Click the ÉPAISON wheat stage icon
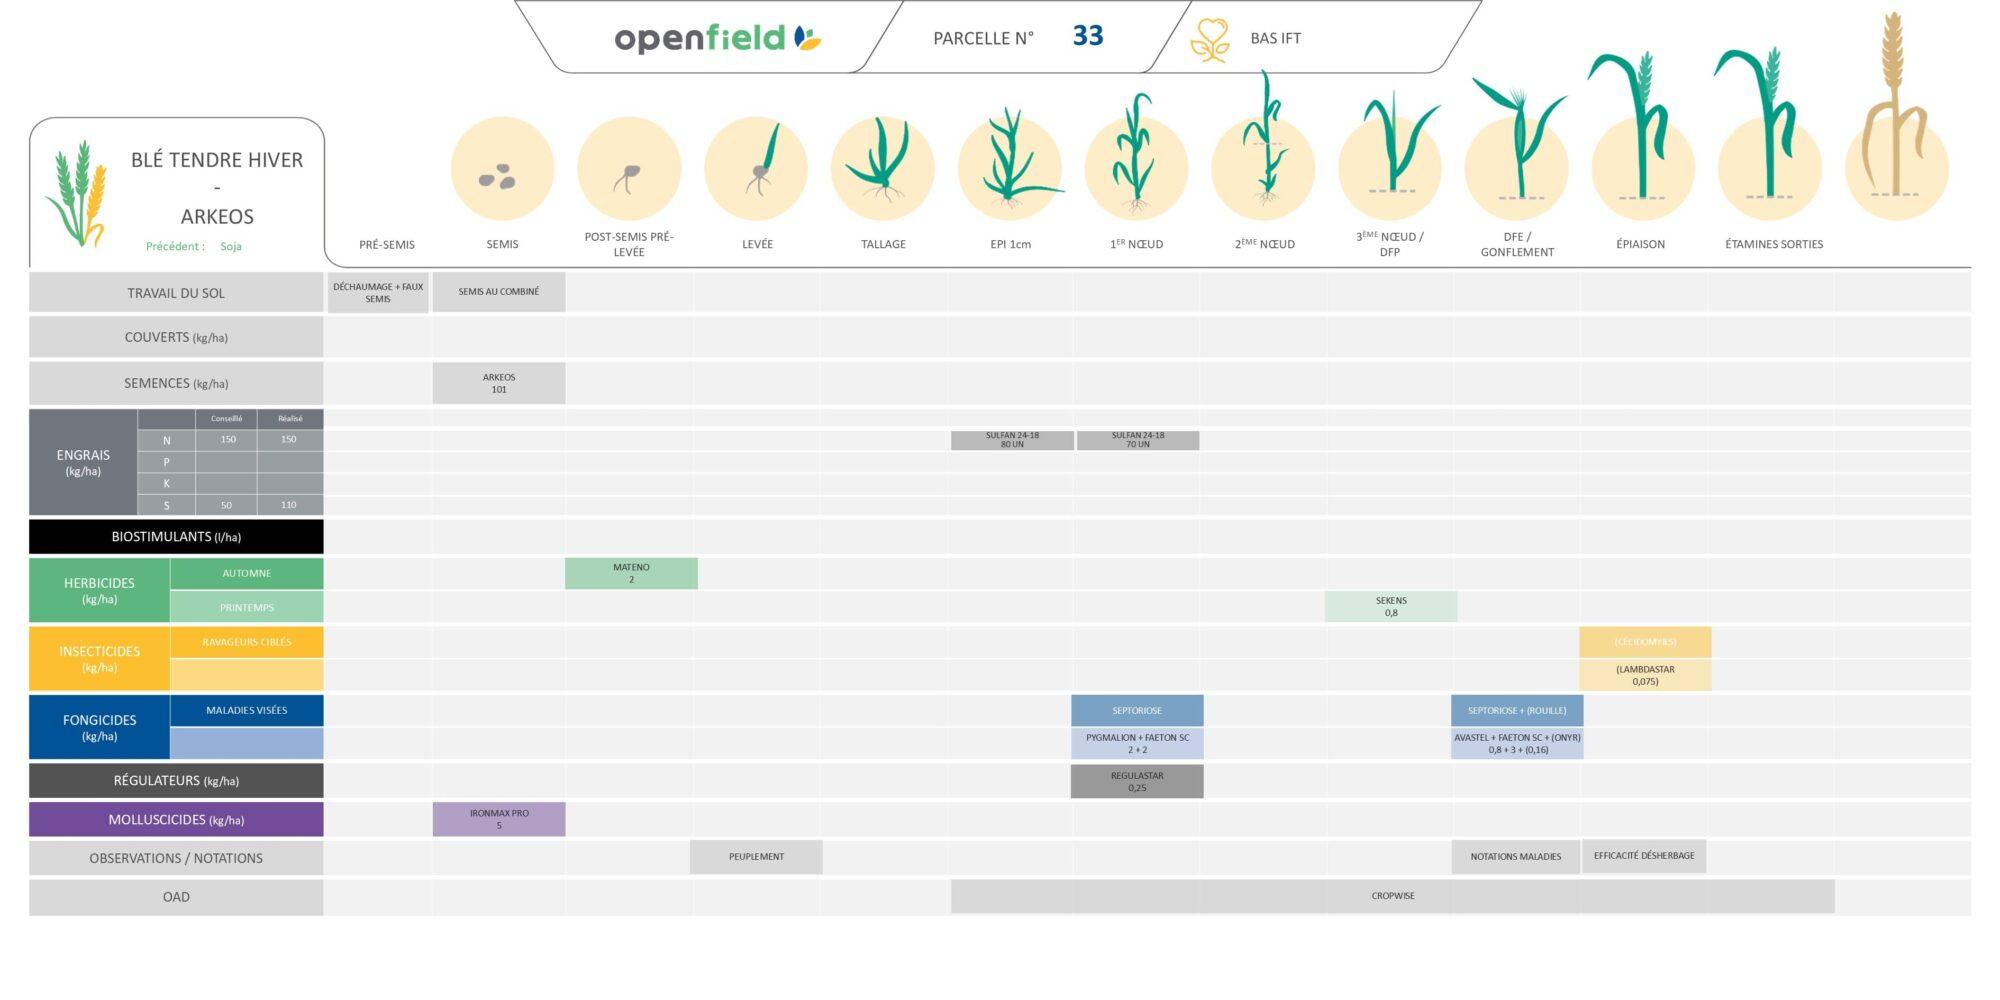This screenshot has width=2000, height=1000. [1640, 130]
